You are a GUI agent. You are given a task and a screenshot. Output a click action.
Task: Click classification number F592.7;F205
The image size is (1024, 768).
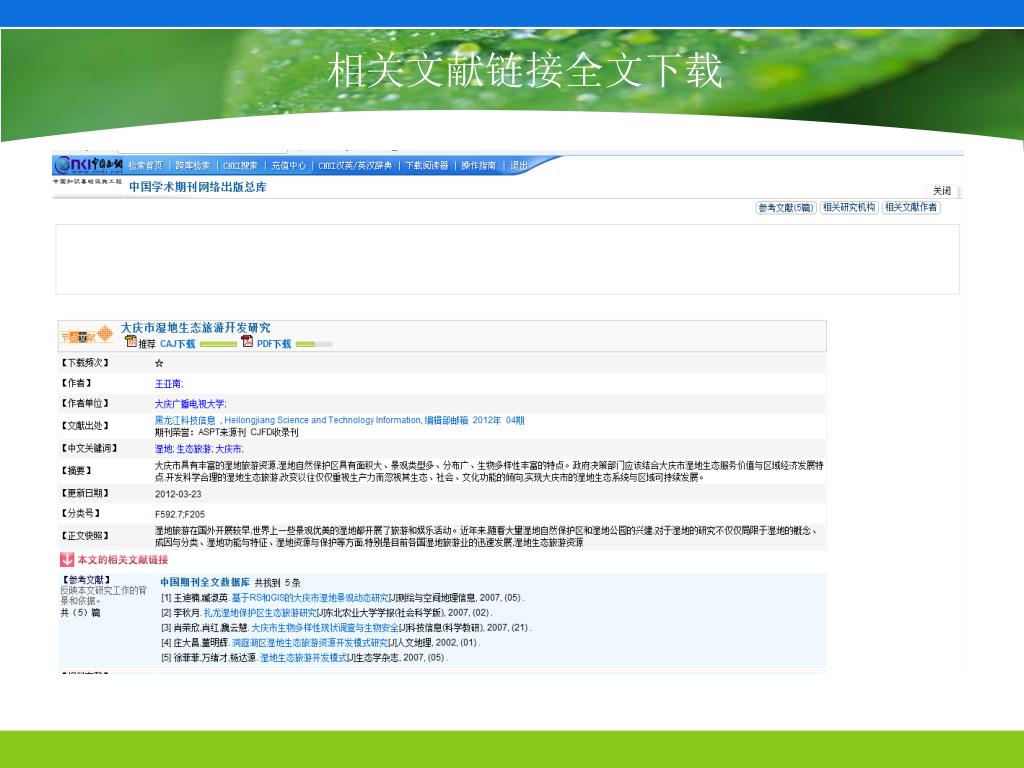click(180, 515)
